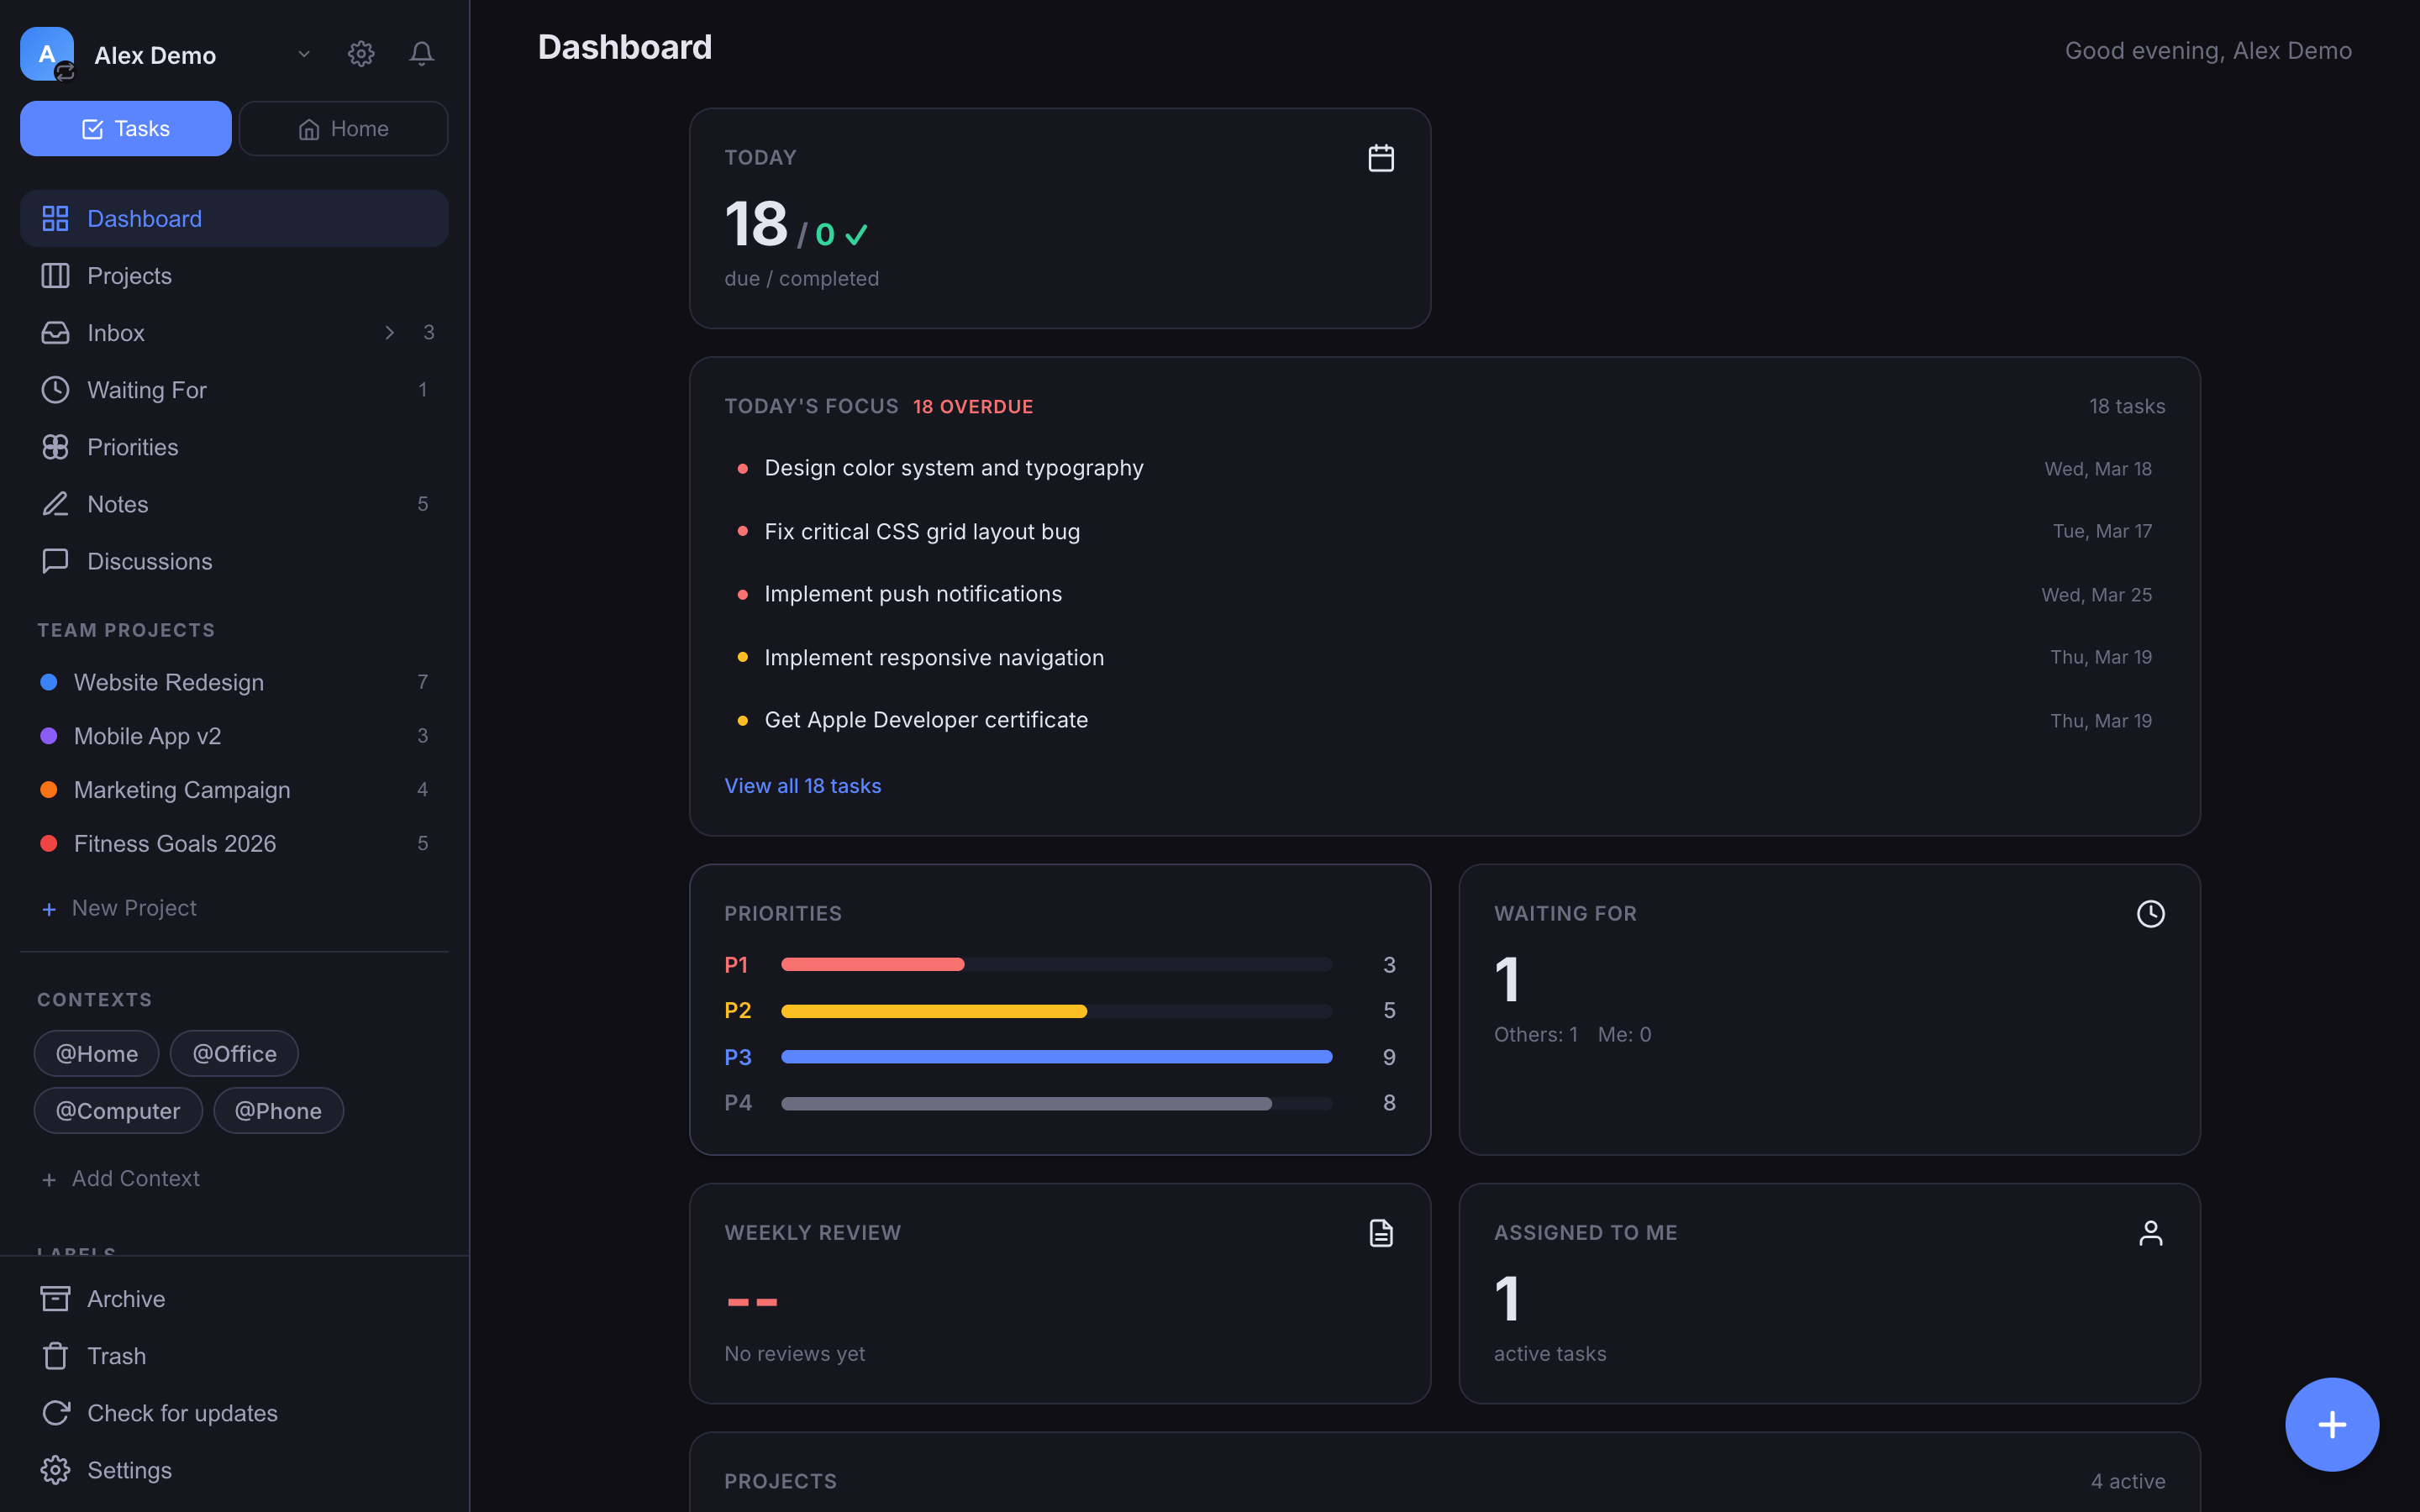Expand the Alex Demo account dropdown
2420x1512 pixels.
pyautogui.click(x=304, y=54)
